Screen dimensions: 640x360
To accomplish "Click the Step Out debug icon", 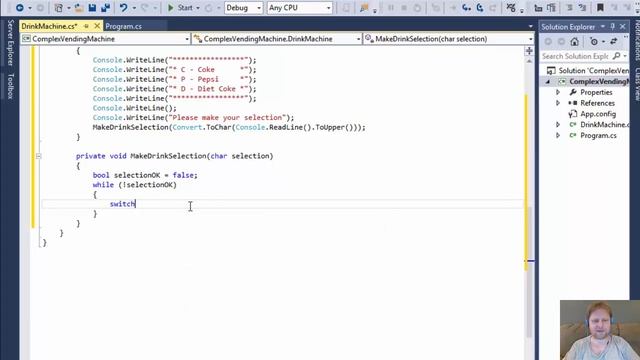I will pyautogui.click(x=493, y=8).
